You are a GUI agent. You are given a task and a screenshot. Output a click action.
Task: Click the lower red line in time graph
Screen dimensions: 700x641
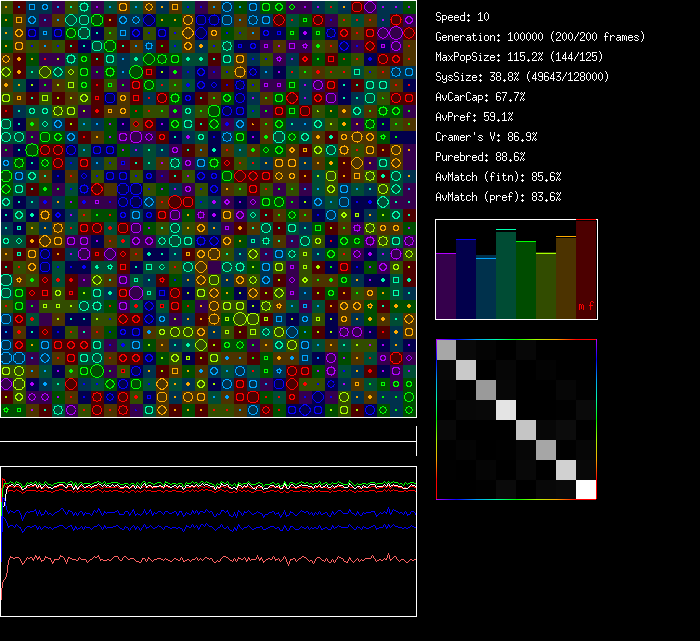pyautogui.click(x=200, y=559)
